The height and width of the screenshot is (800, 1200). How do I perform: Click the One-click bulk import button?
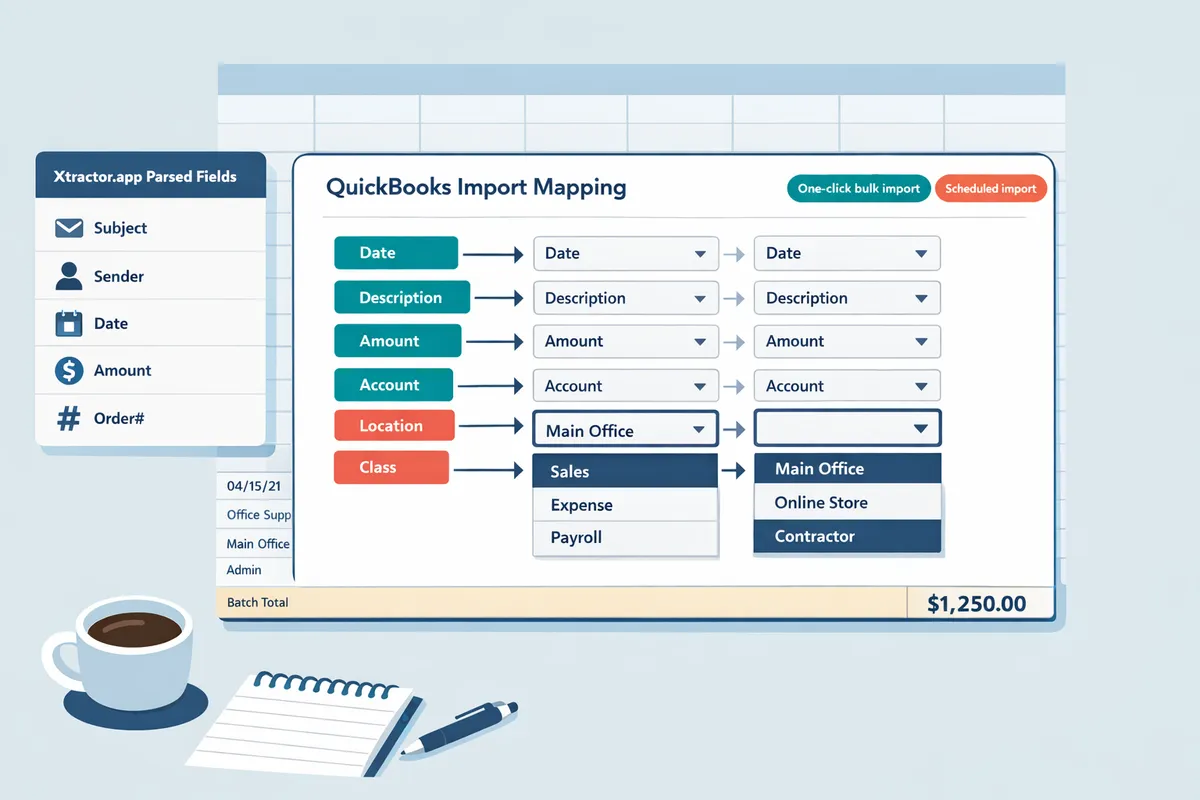point(859,189)
